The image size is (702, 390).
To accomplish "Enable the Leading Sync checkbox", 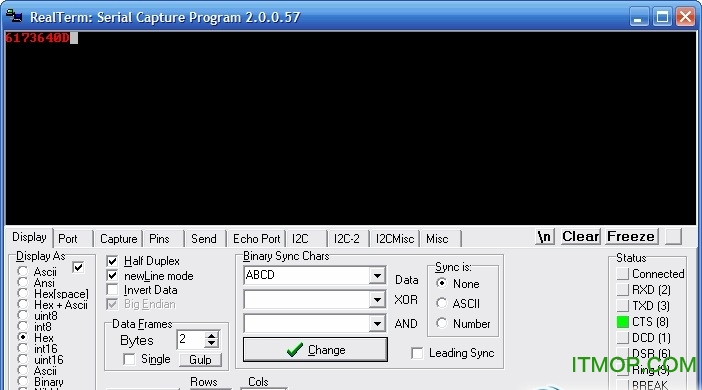I will tap(417, 353).
